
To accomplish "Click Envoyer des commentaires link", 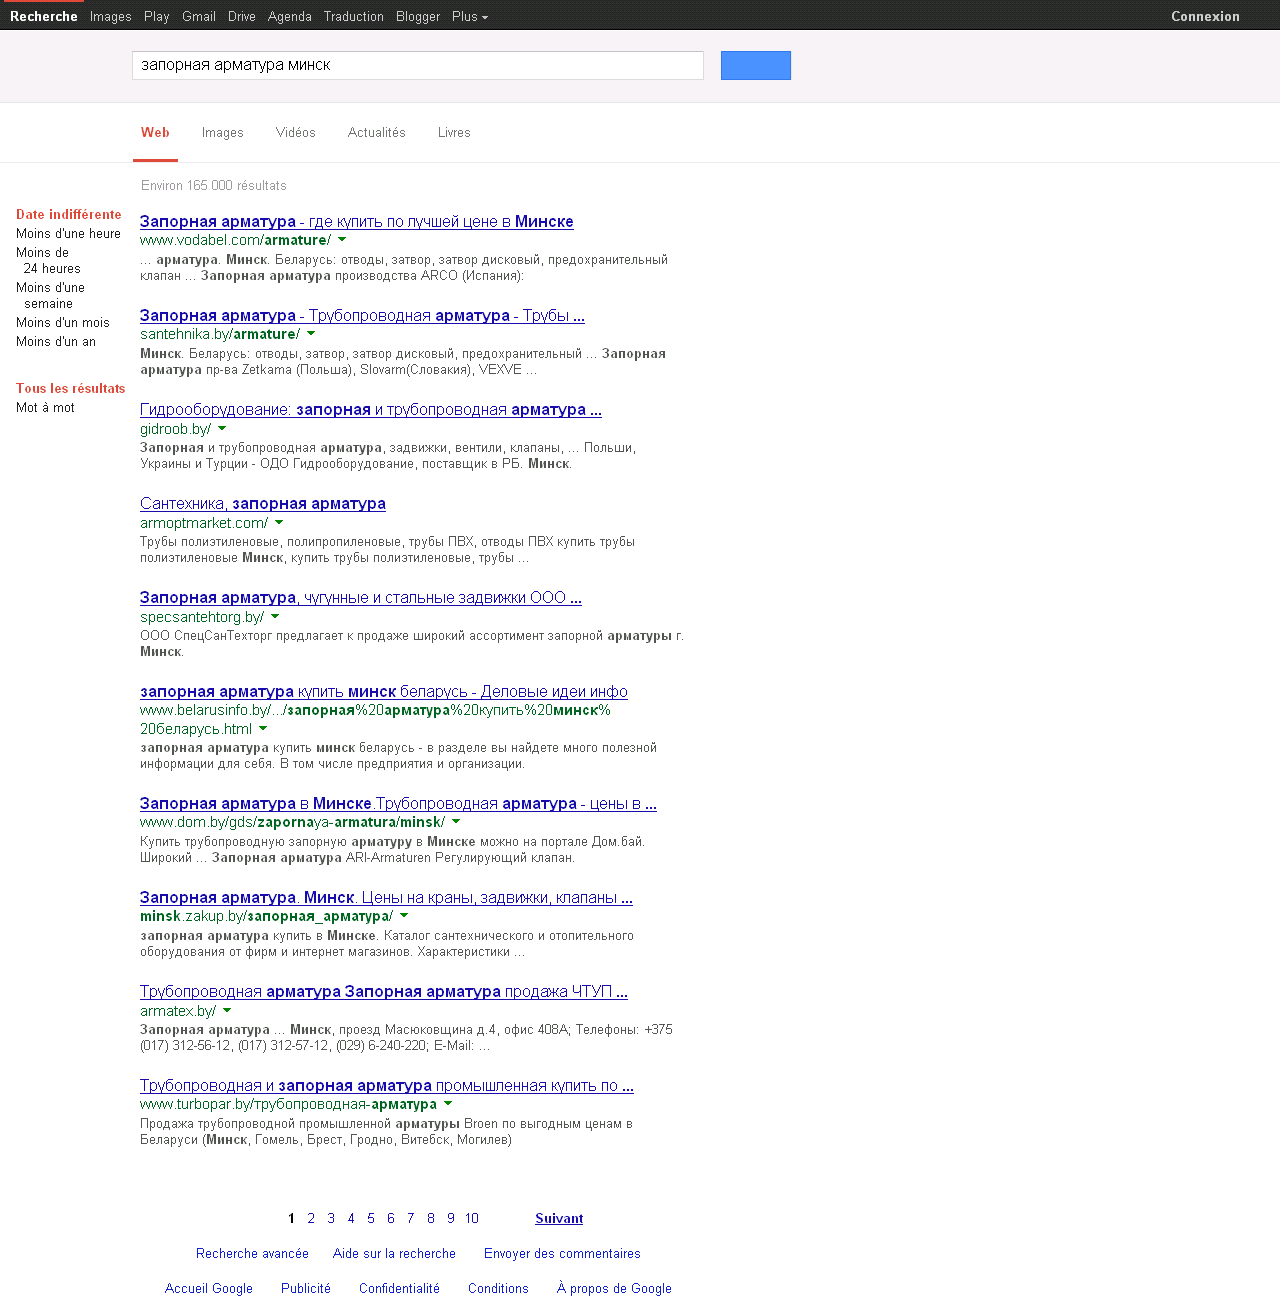I will click(562, 1253).
